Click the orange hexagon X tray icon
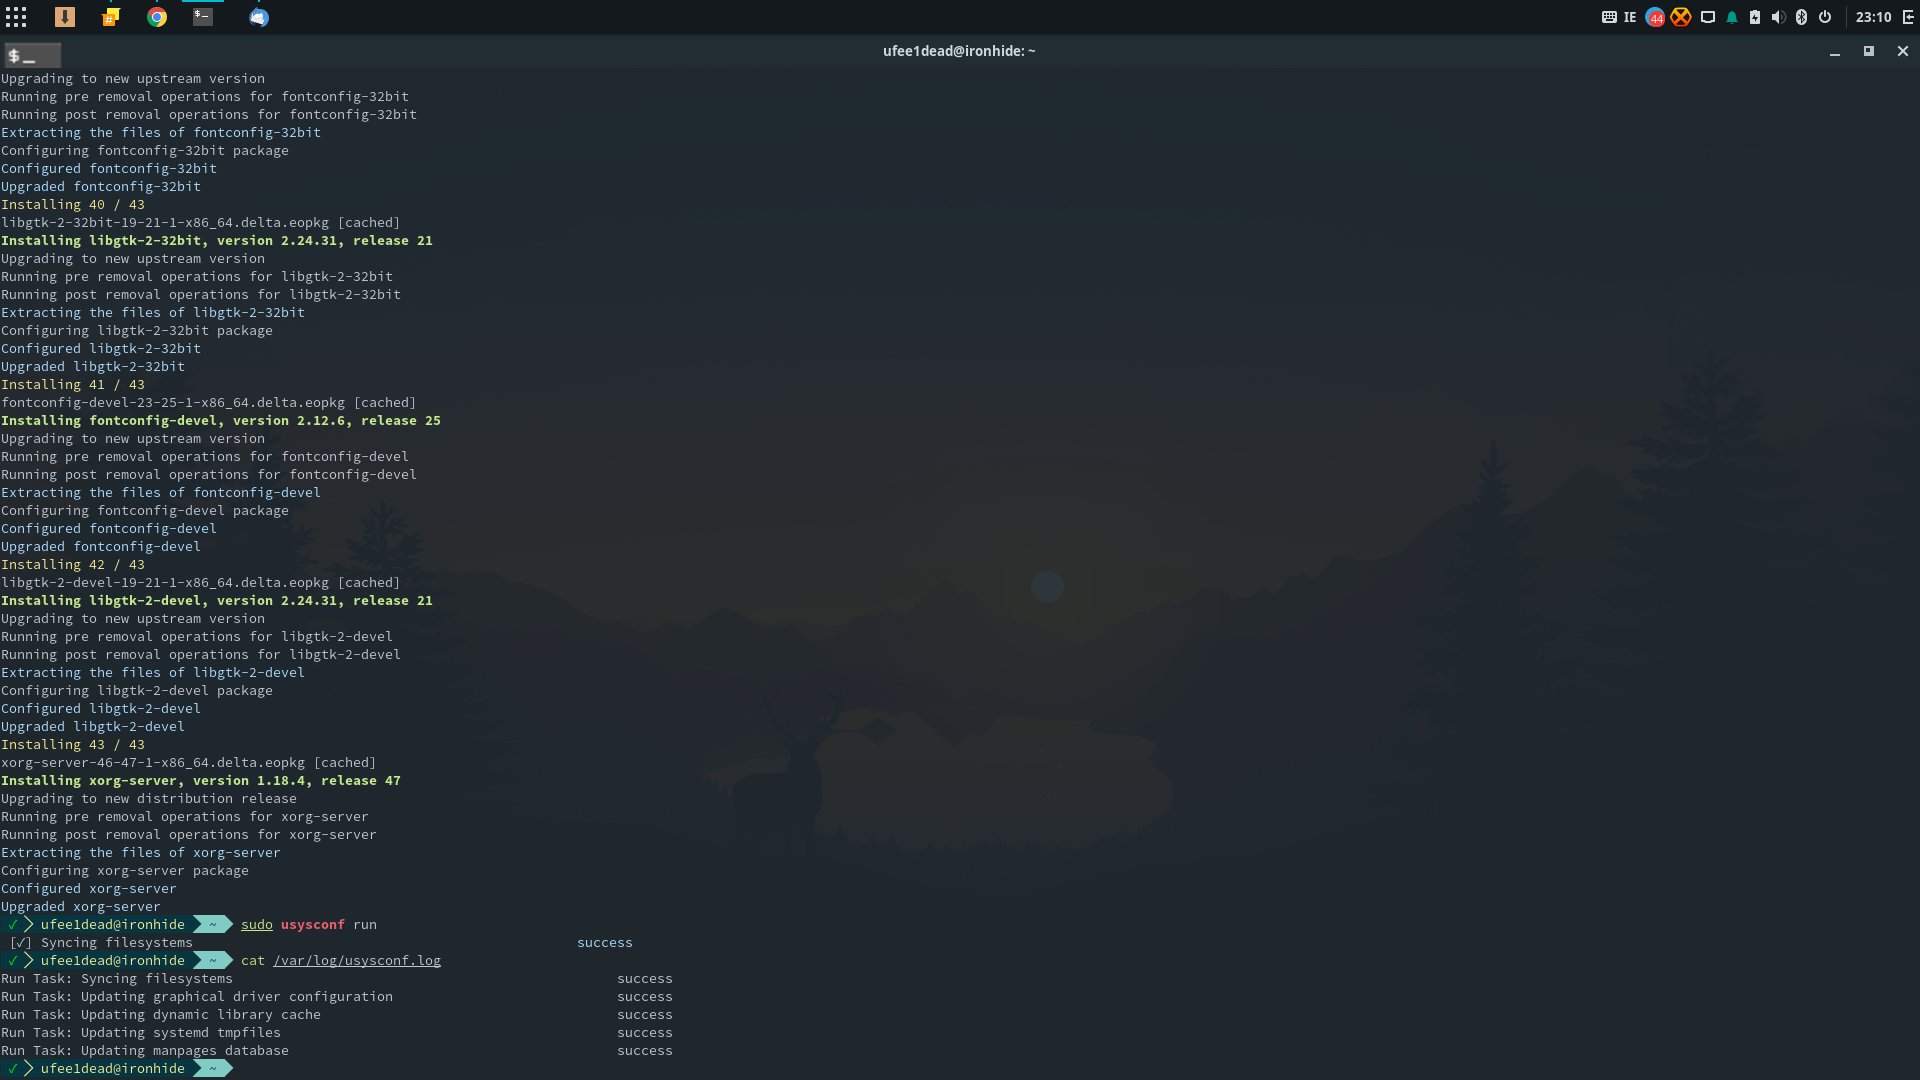This screenshot has height=1080, width=1920. 1681,17
